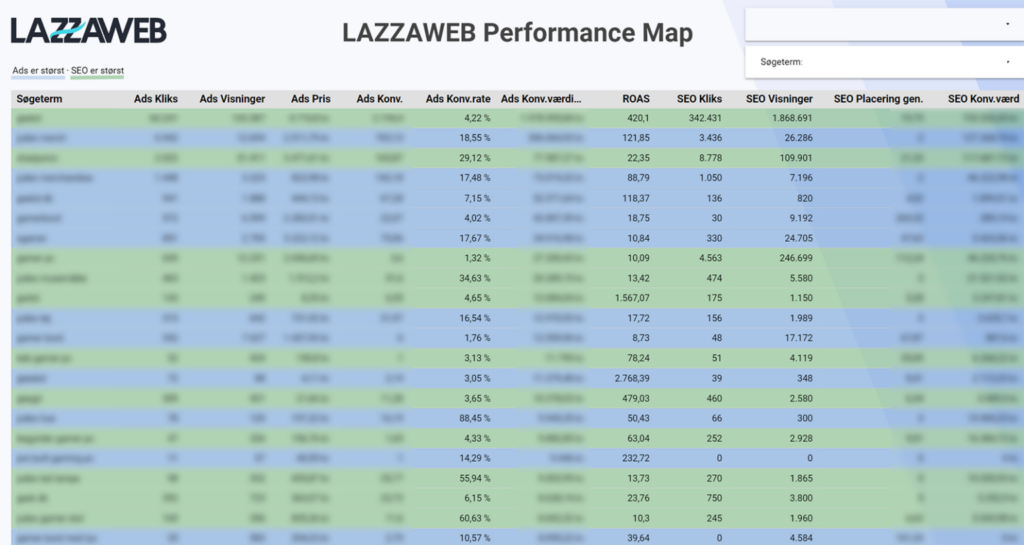
Task: Sort by the Ads Konv. column header
Action: coord(379,99)
